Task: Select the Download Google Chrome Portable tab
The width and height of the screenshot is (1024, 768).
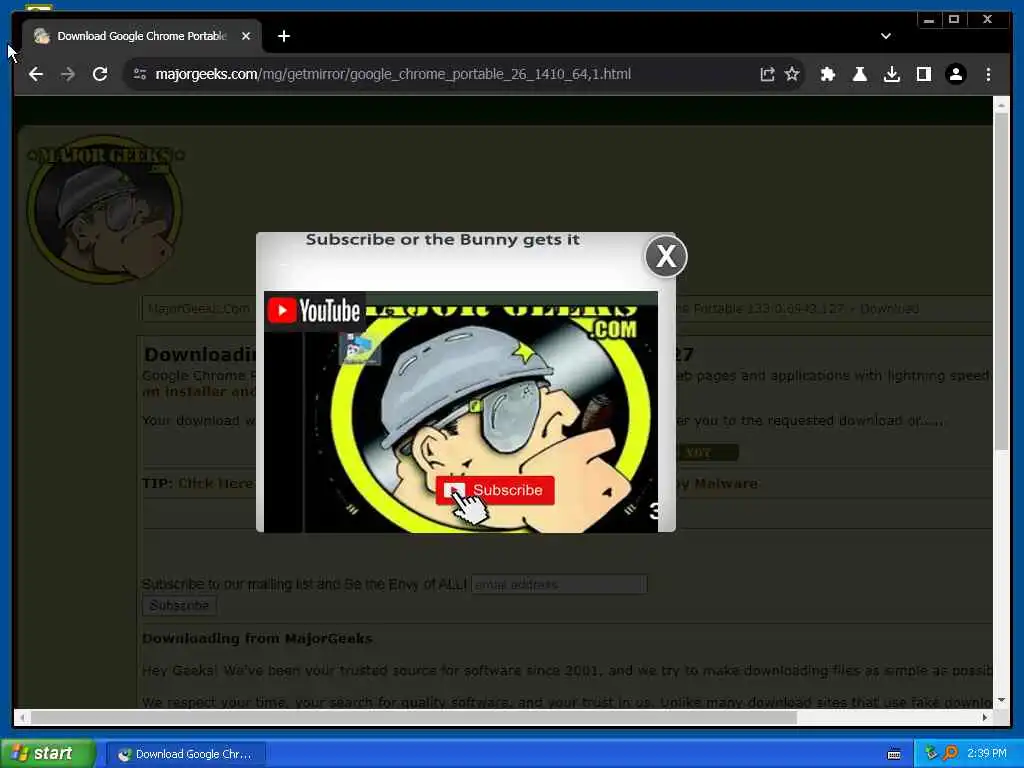Action: coord(142,36)
